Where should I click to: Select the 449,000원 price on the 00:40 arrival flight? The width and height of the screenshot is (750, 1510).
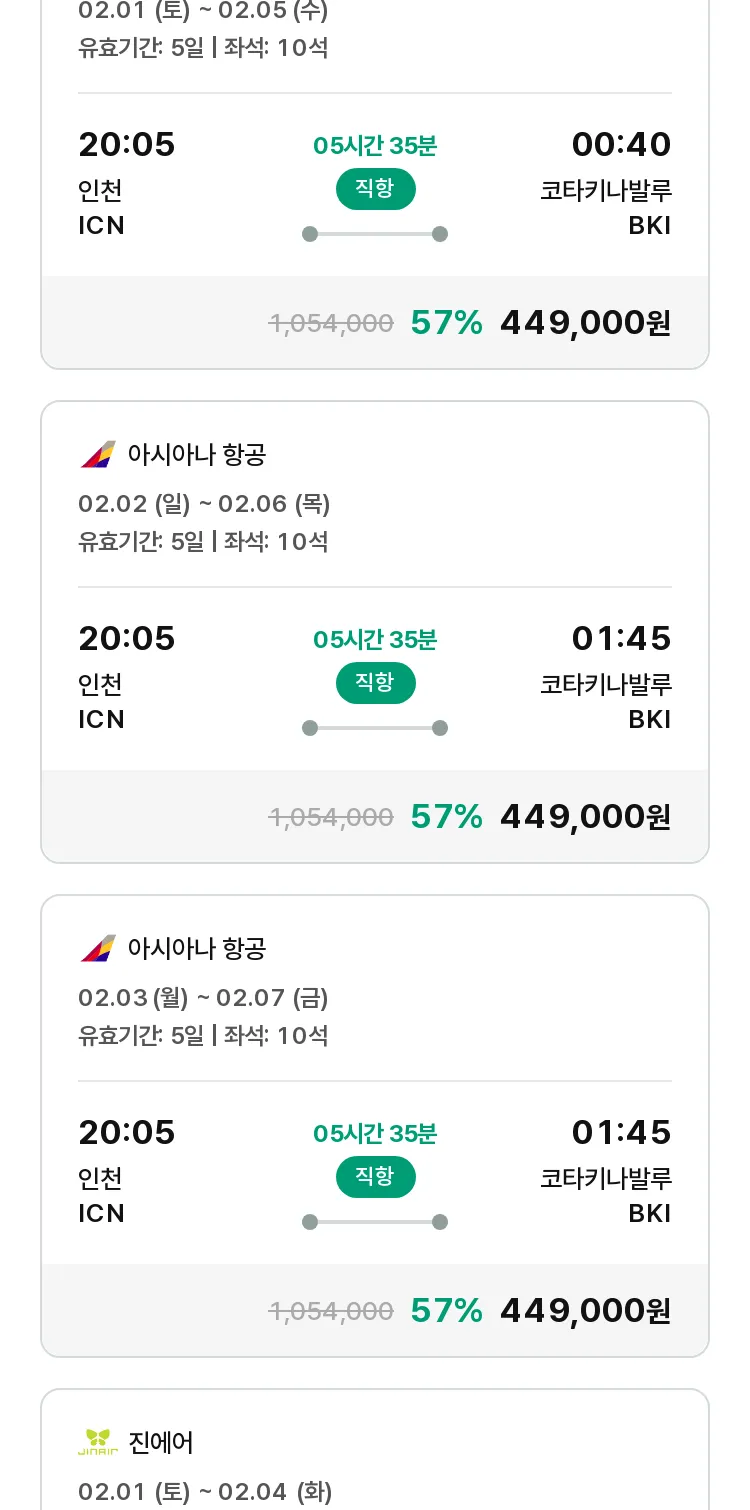(585, 323)
